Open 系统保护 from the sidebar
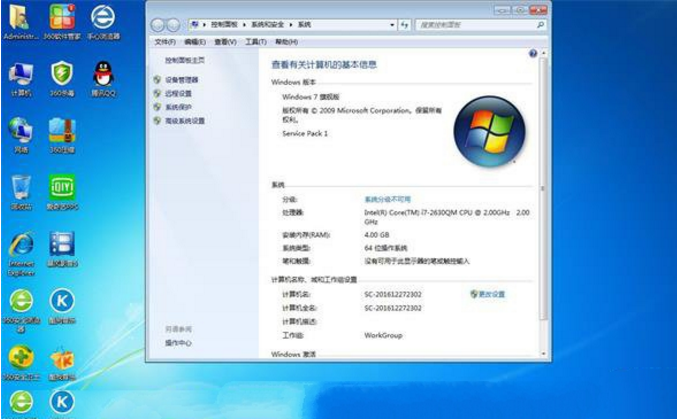677x420 pixels. coord(178,107)
